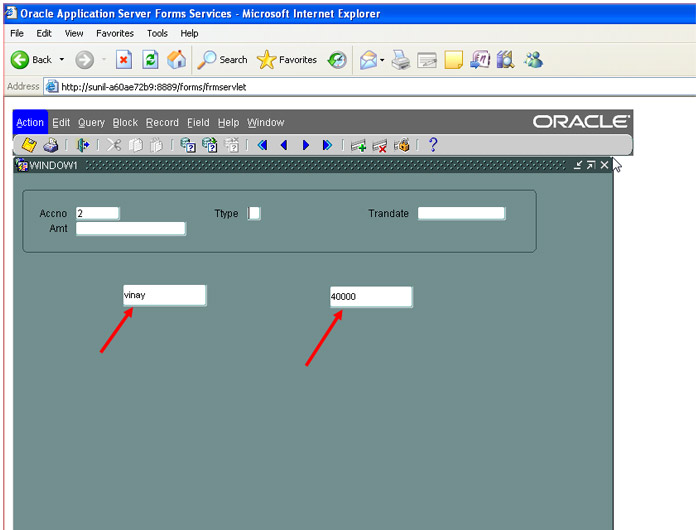Image resolution: width=700 pixels, height=530 pixels.
Task: Open the browser Favorites menu
Action: [x=115, y=33]
